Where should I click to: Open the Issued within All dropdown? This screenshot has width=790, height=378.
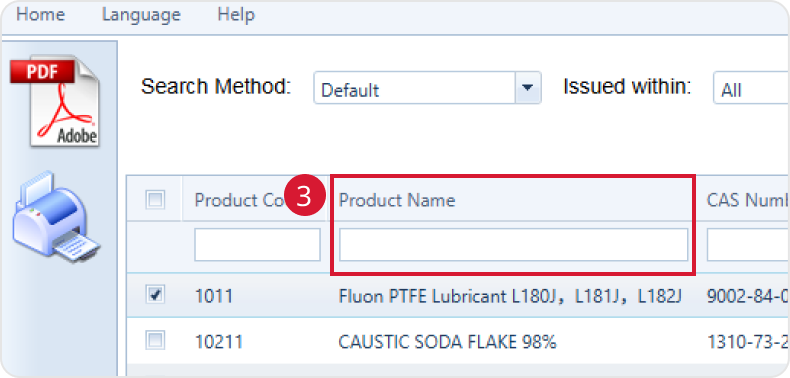(751, 88)
